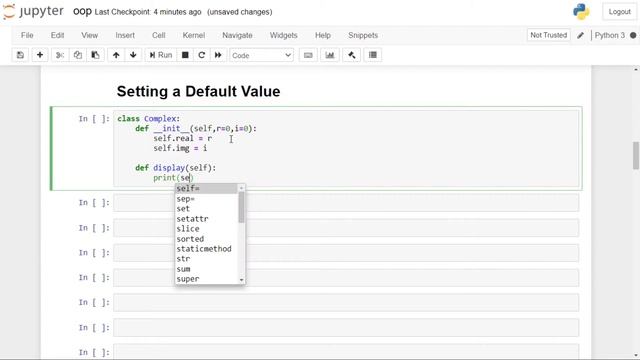This screenshot has width=640, height=360.
Task: Choose sum from autocomplete list
Action: point(207,269)
